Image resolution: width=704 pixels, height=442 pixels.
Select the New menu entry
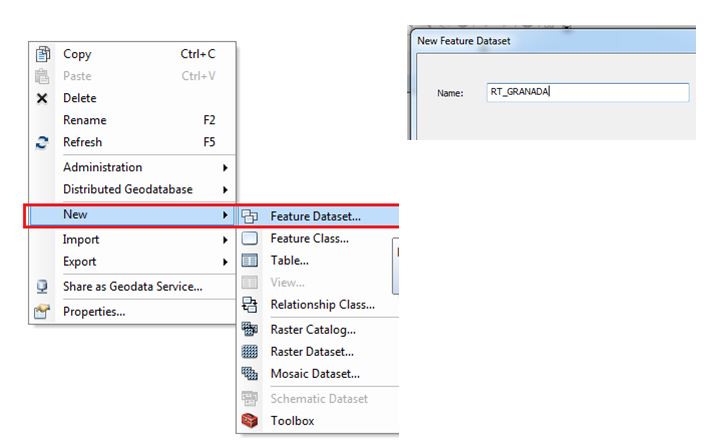click(75, 215)
